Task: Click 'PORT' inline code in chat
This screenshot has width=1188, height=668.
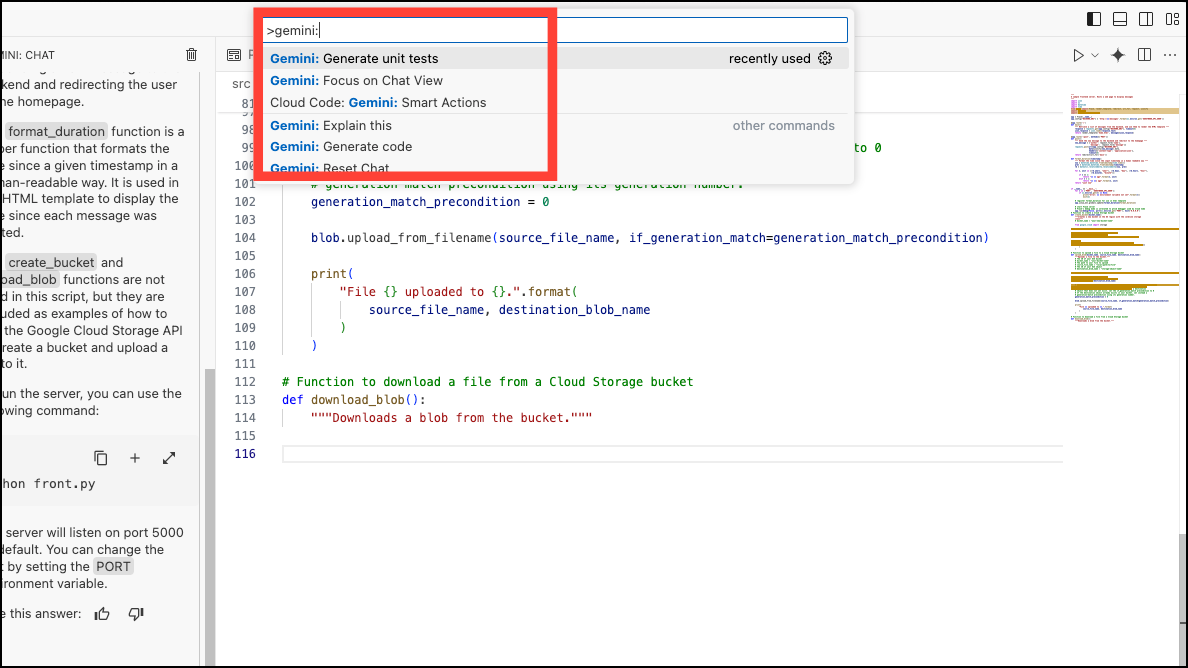Action: pos(113,567)
